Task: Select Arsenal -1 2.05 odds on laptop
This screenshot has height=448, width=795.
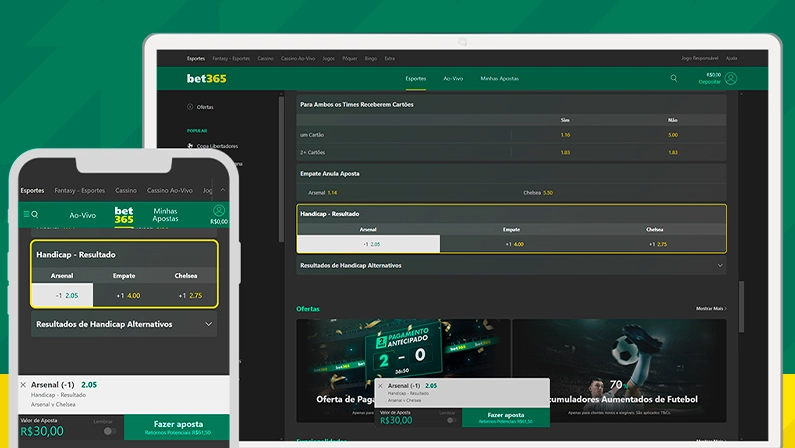Action: click(369, 244)
